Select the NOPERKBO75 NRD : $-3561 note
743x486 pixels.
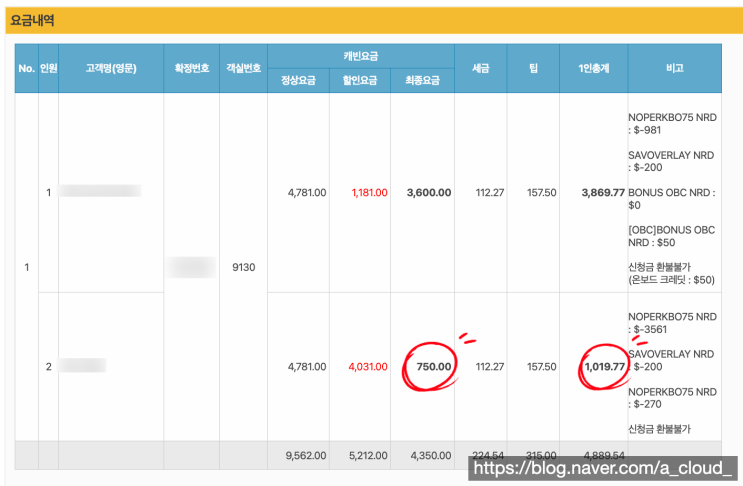[x=672, y=323]
